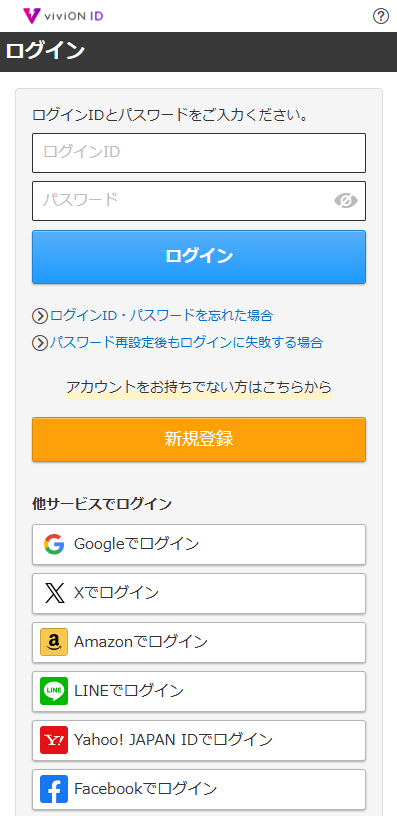Open パスワード再設定後もログインに失敗する場合 link

(x=186, y=343)
